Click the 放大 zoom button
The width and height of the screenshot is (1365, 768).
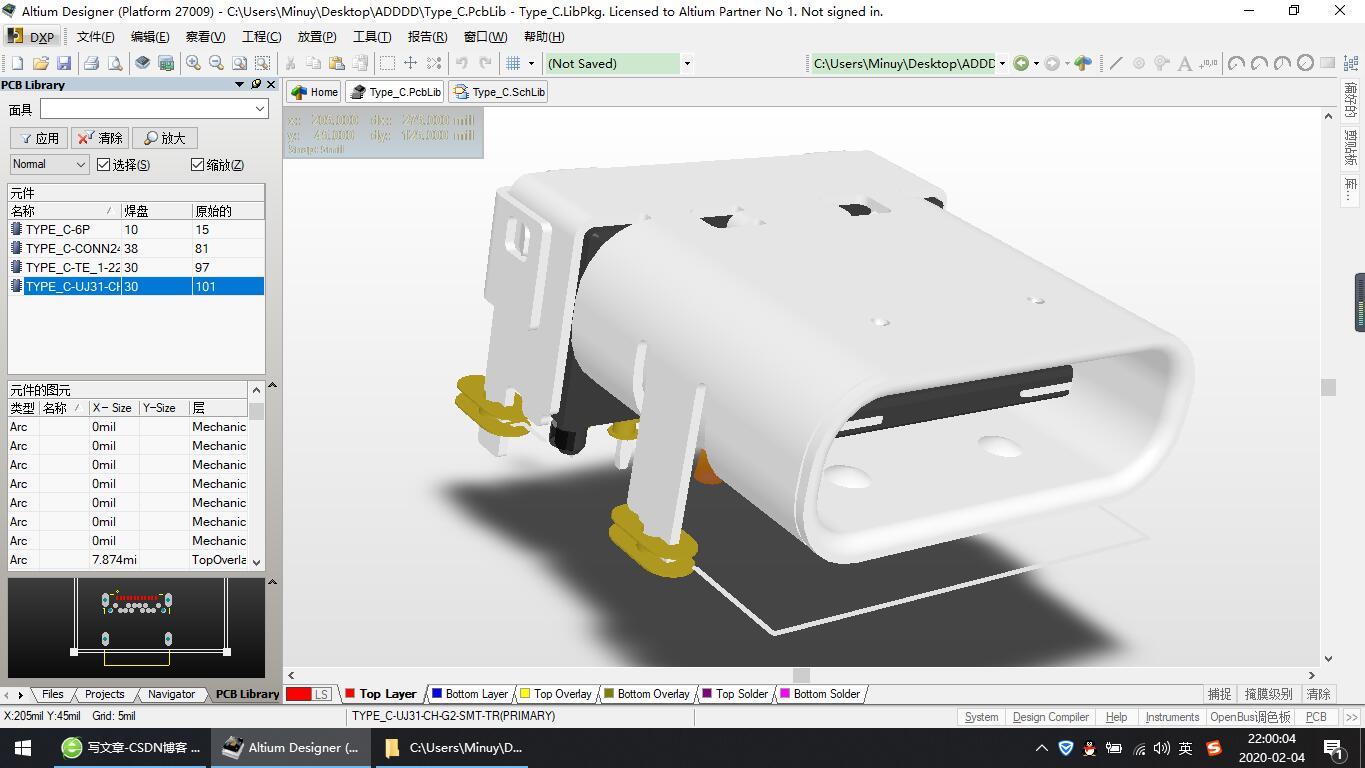click(x=165, y=138)
